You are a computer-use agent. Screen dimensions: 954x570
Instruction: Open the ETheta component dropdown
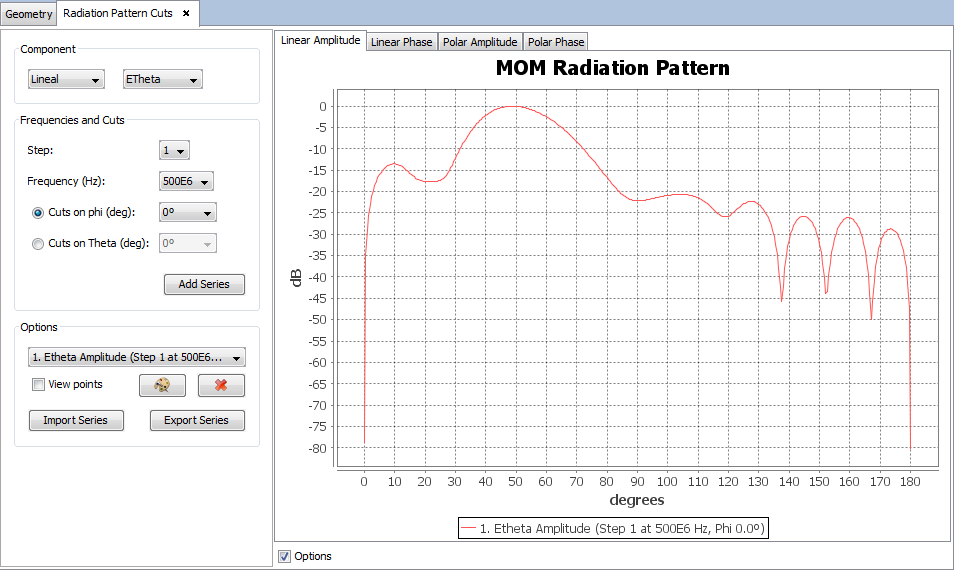click(x=162, y=79)
